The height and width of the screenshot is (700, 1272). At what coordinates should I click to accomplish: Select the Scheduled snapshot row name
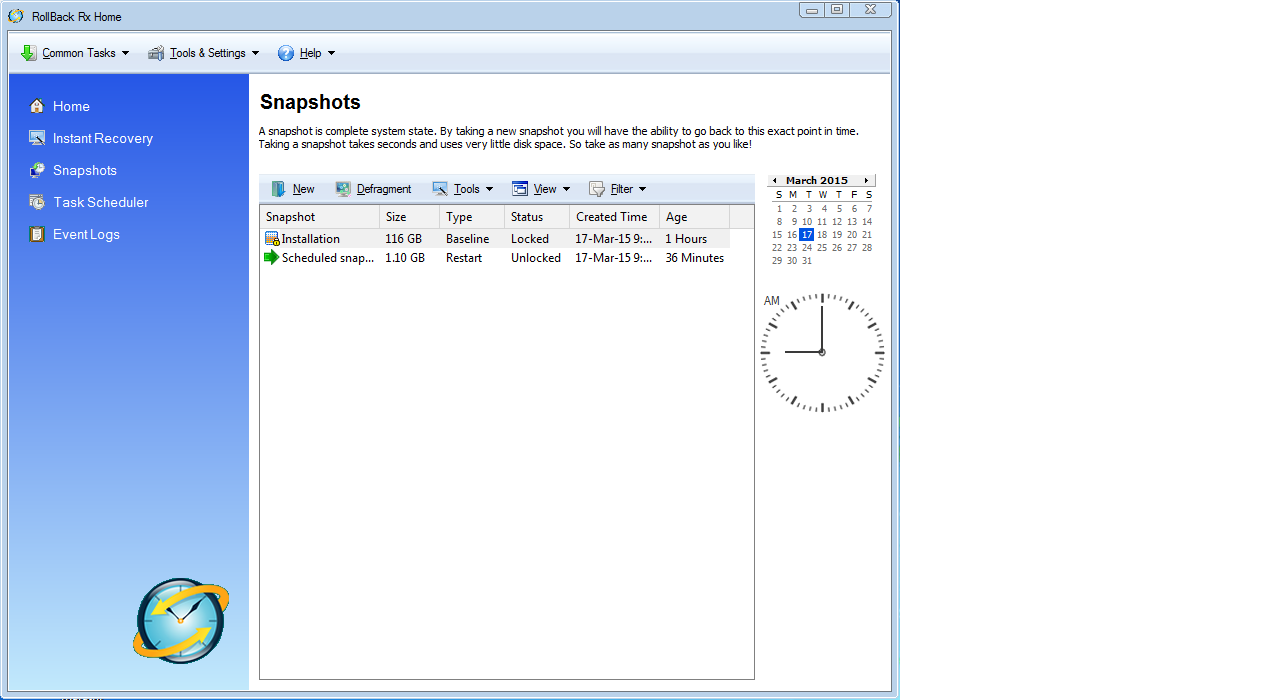(x=328, y=258)
